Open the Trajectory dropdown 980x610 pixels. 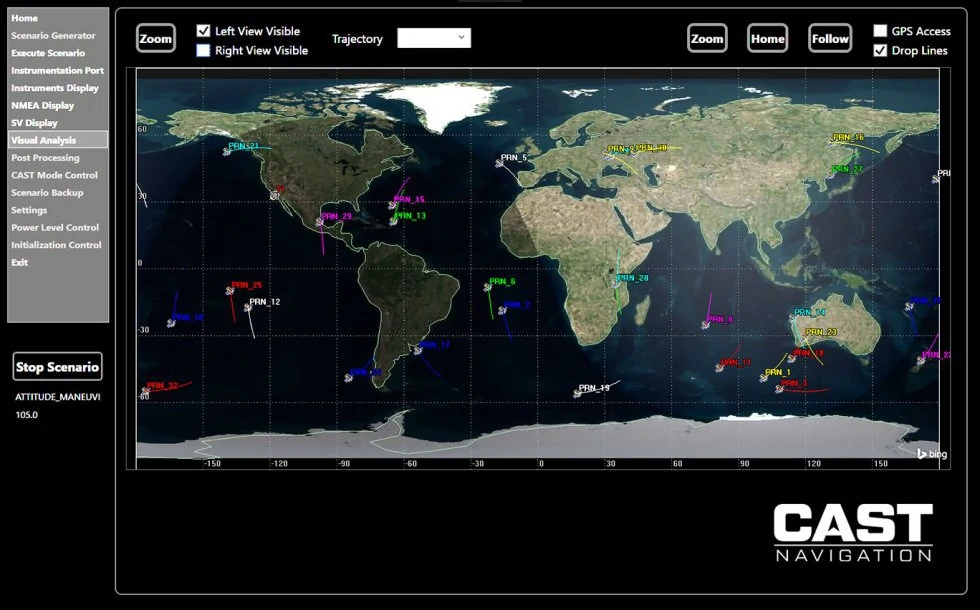[x=434, y=38]
